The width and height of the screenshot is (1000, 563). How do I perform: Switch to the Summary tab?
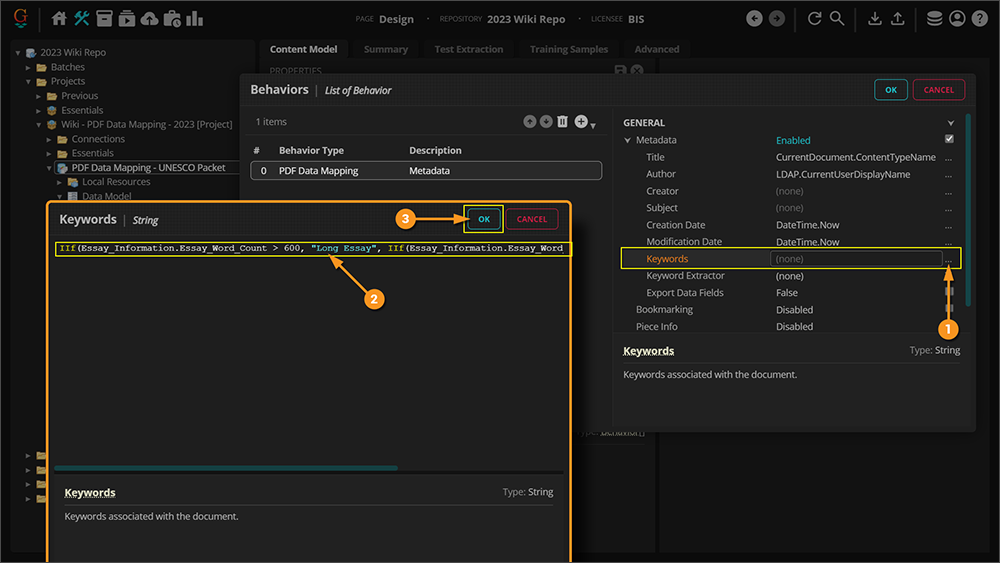click(385, 49)
